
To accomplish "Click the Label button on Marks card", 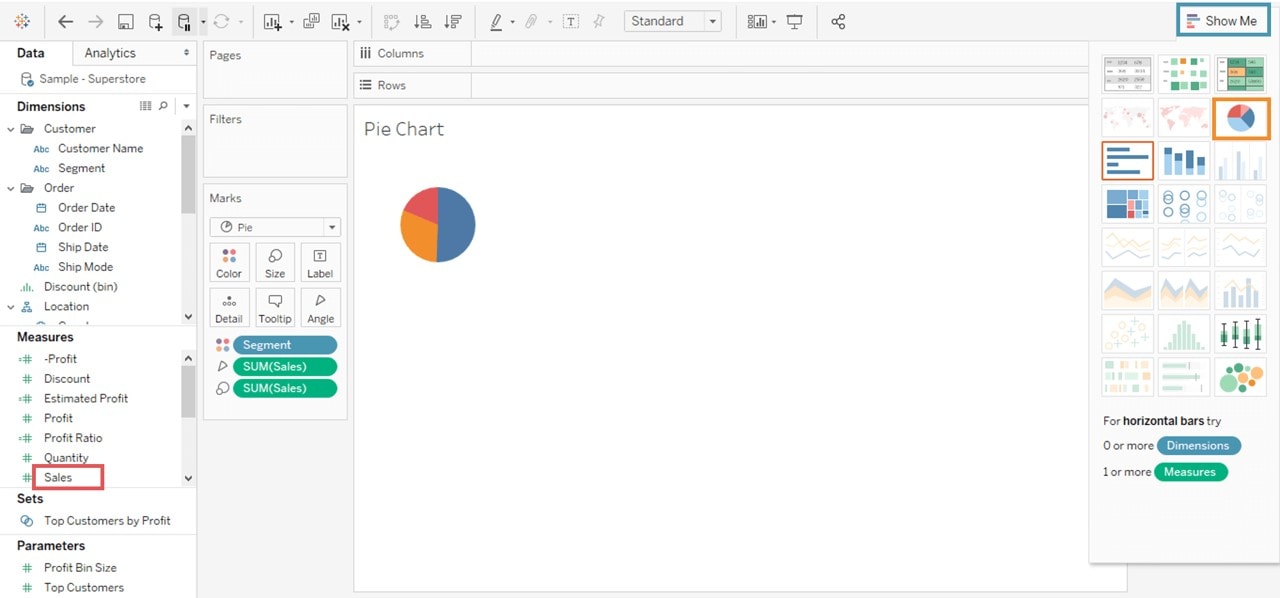I will 320,262.
